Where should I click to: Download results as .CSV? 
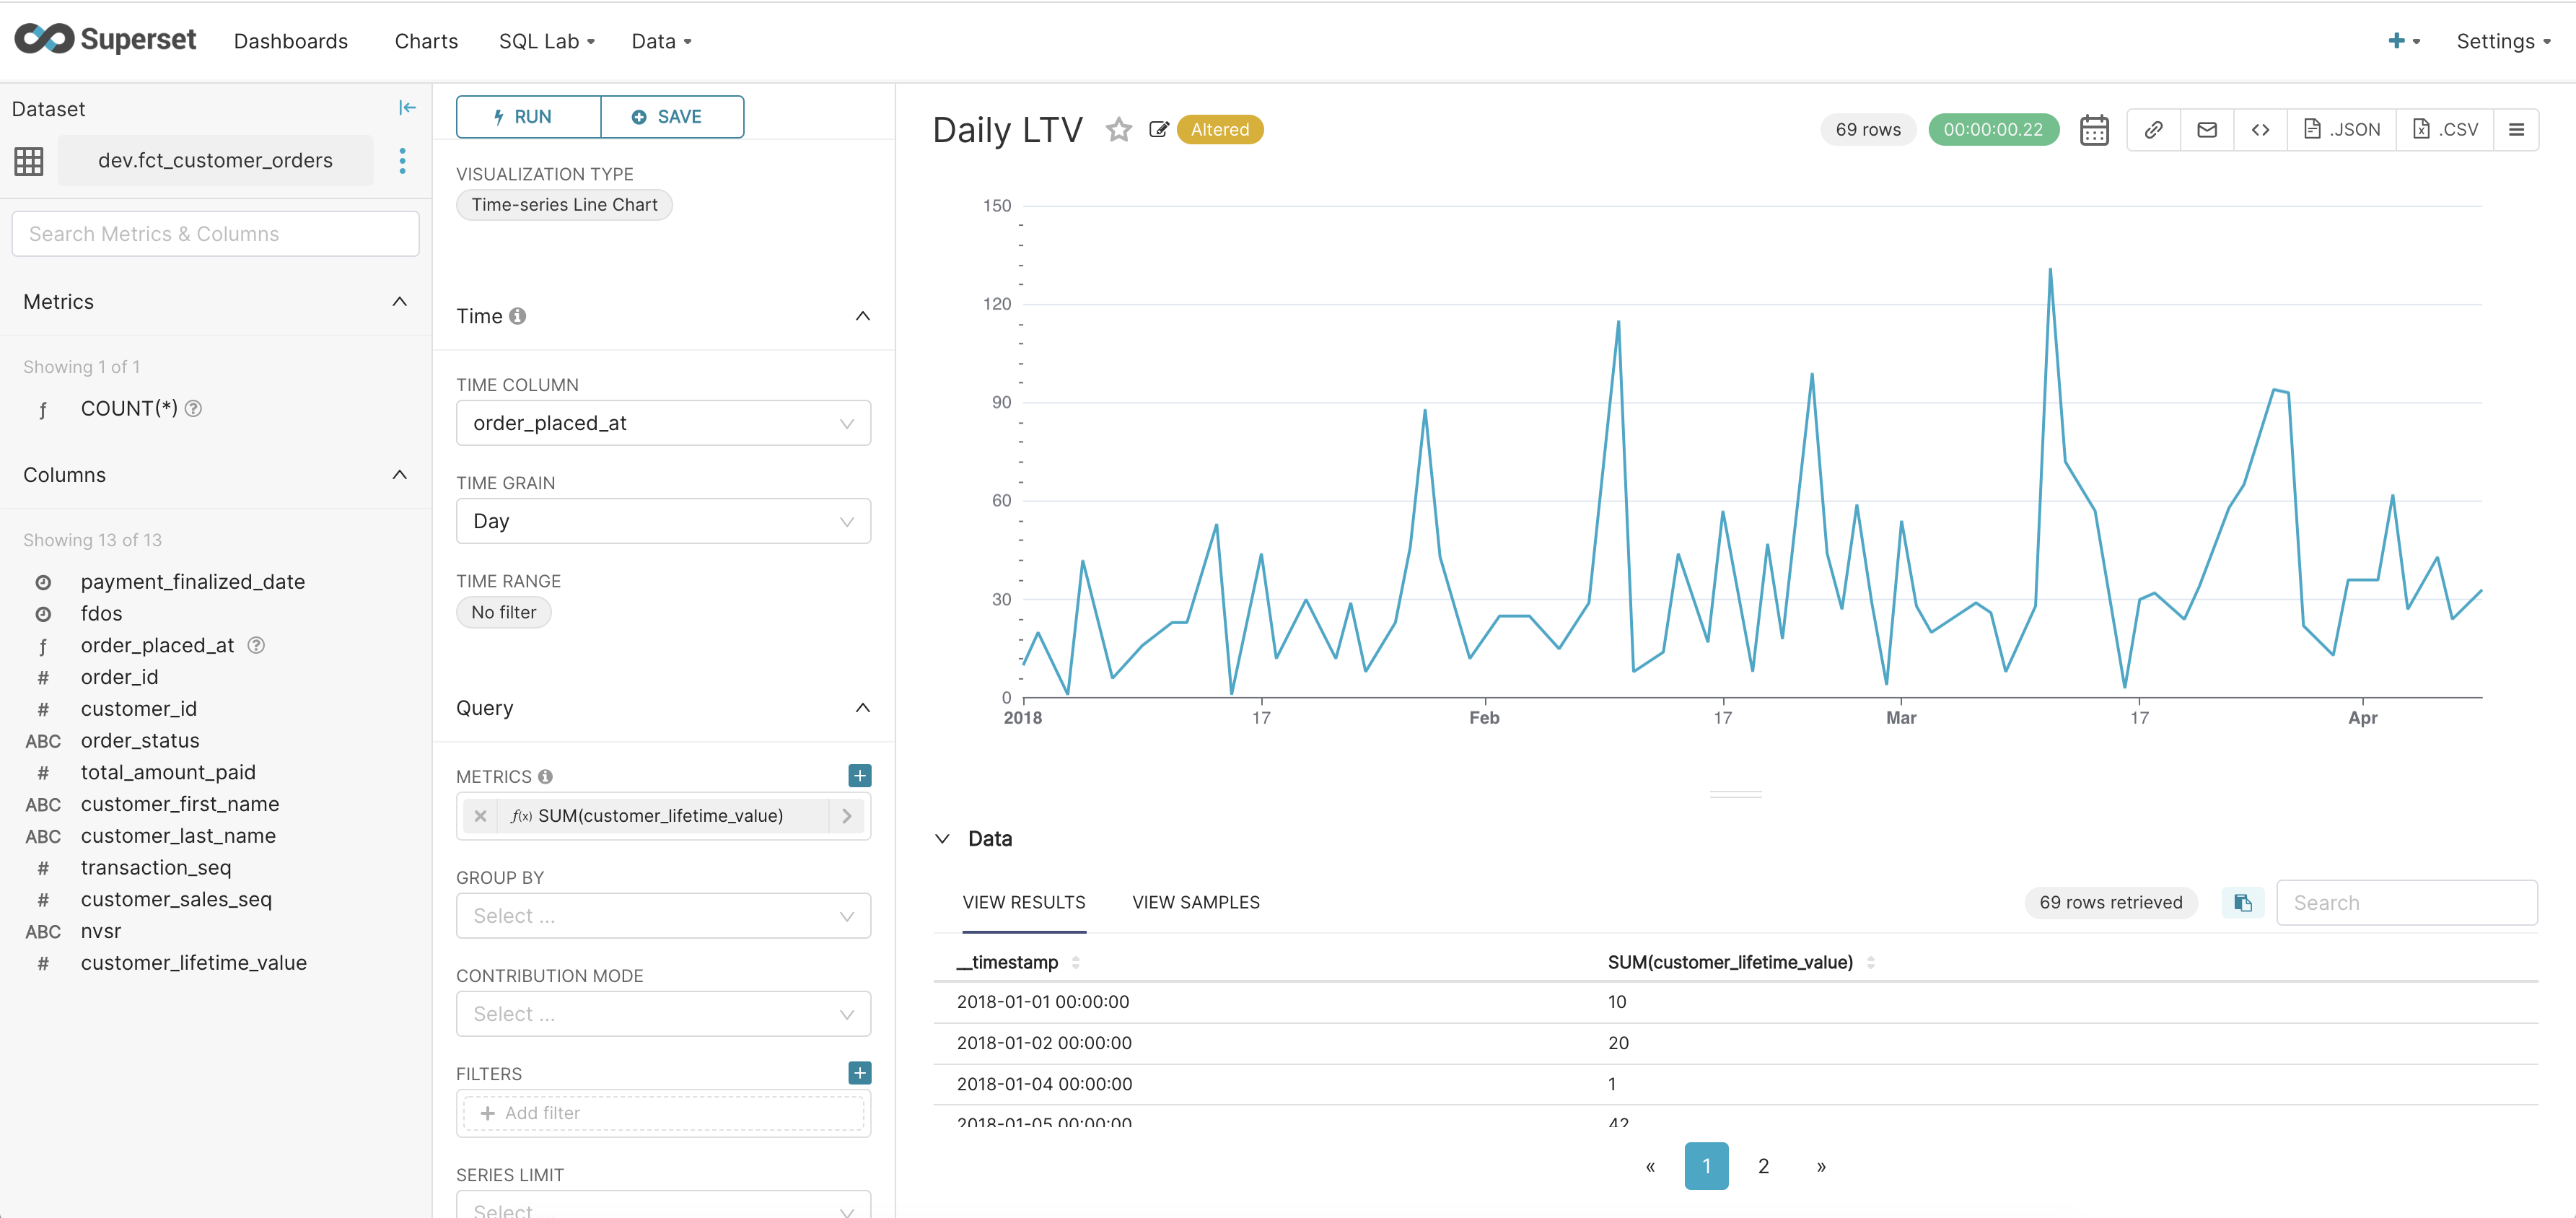[x=2445, y=130]
